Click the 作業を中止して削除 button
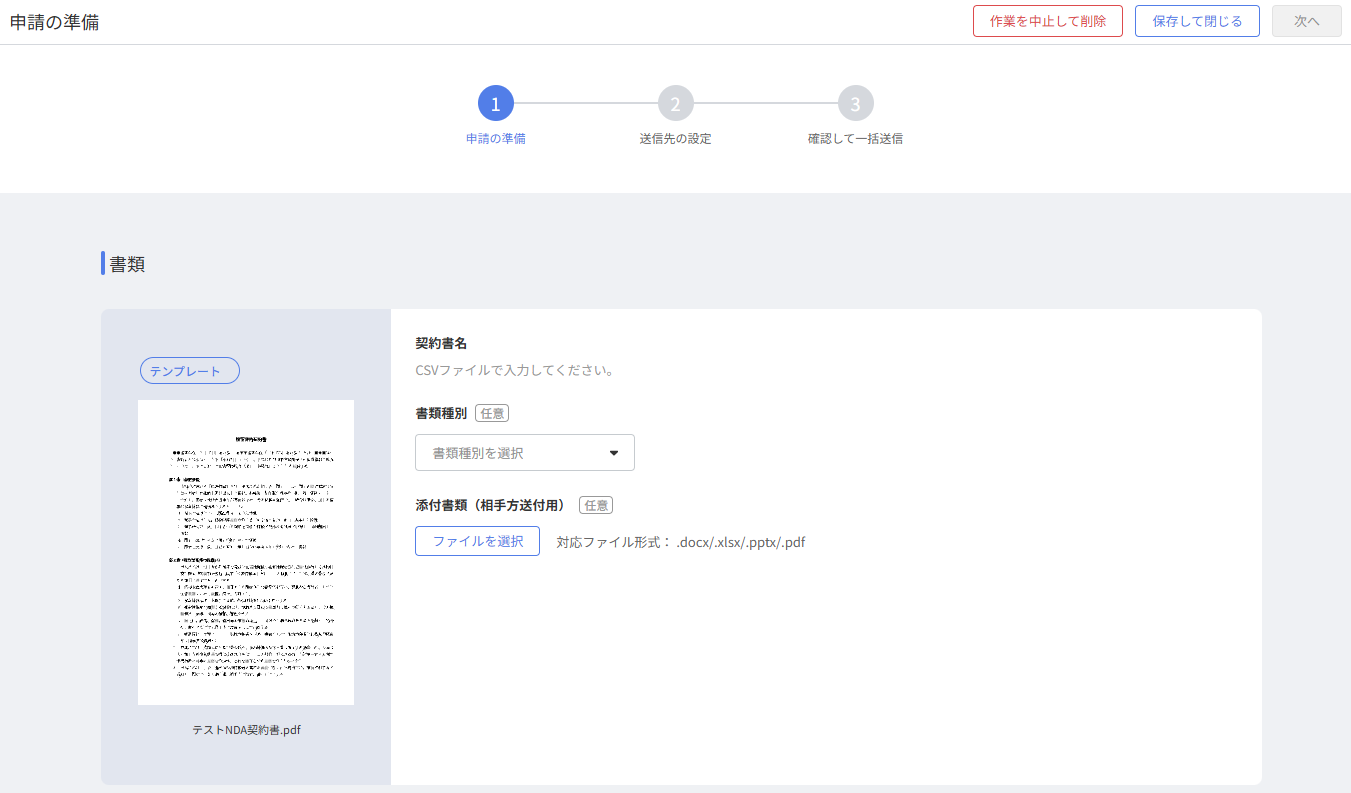This screenshot has height=793, width=1351. (1047, 21)
